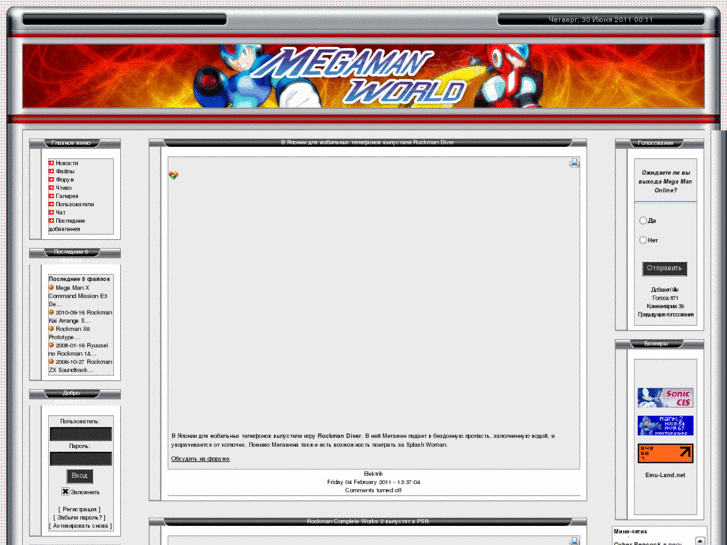Select the Нет poll radio button
This screenshot has width=727, height=545.
[643, 240]
